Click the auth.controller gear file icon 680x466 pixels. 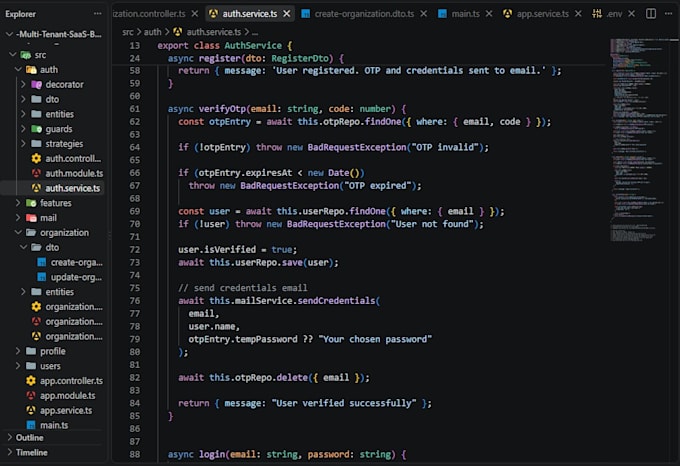point(36,158)
